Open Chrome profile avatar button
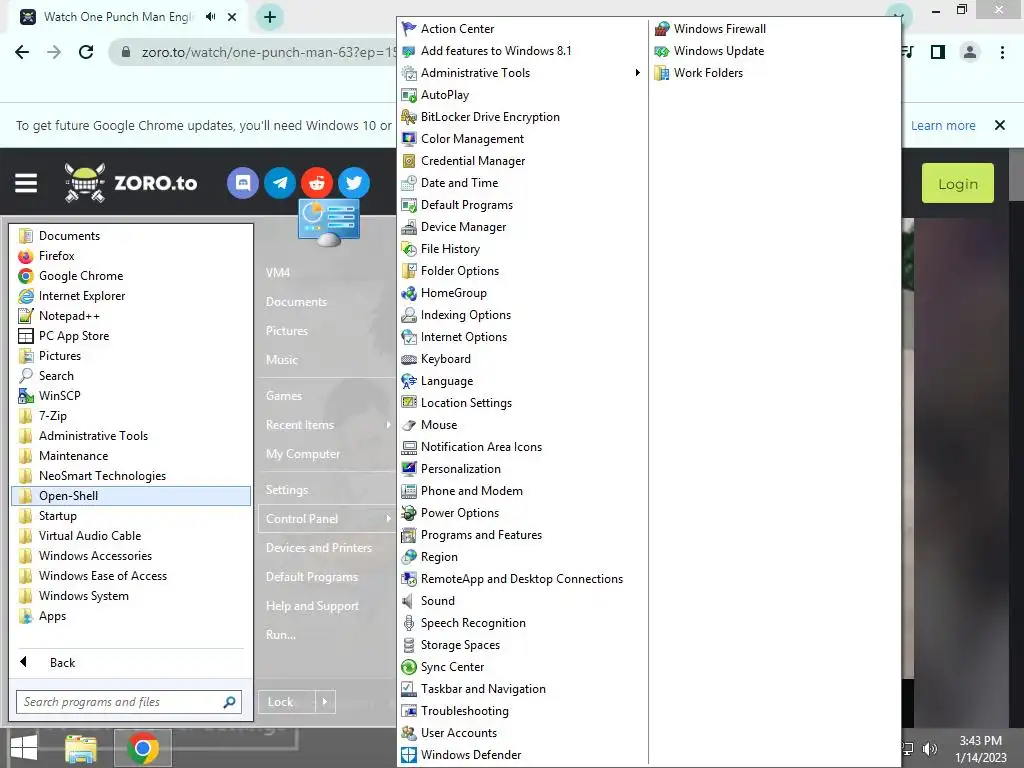1024x768 pixels. click(x=970, y=52)
